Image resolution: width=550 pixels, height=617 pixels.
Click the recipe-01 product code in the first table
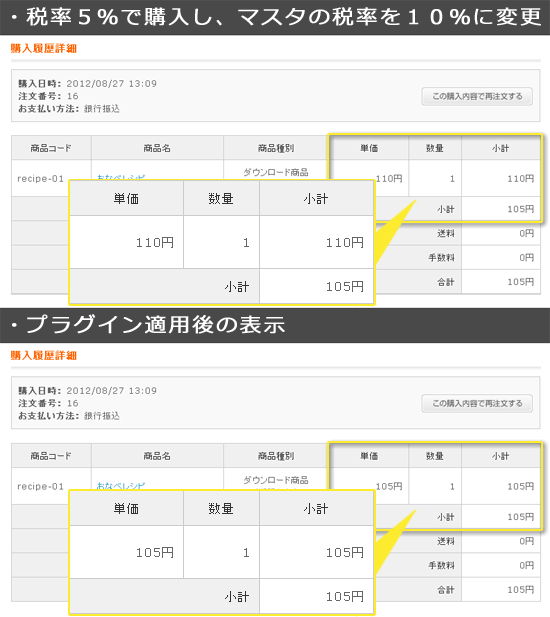pos(40,179)
